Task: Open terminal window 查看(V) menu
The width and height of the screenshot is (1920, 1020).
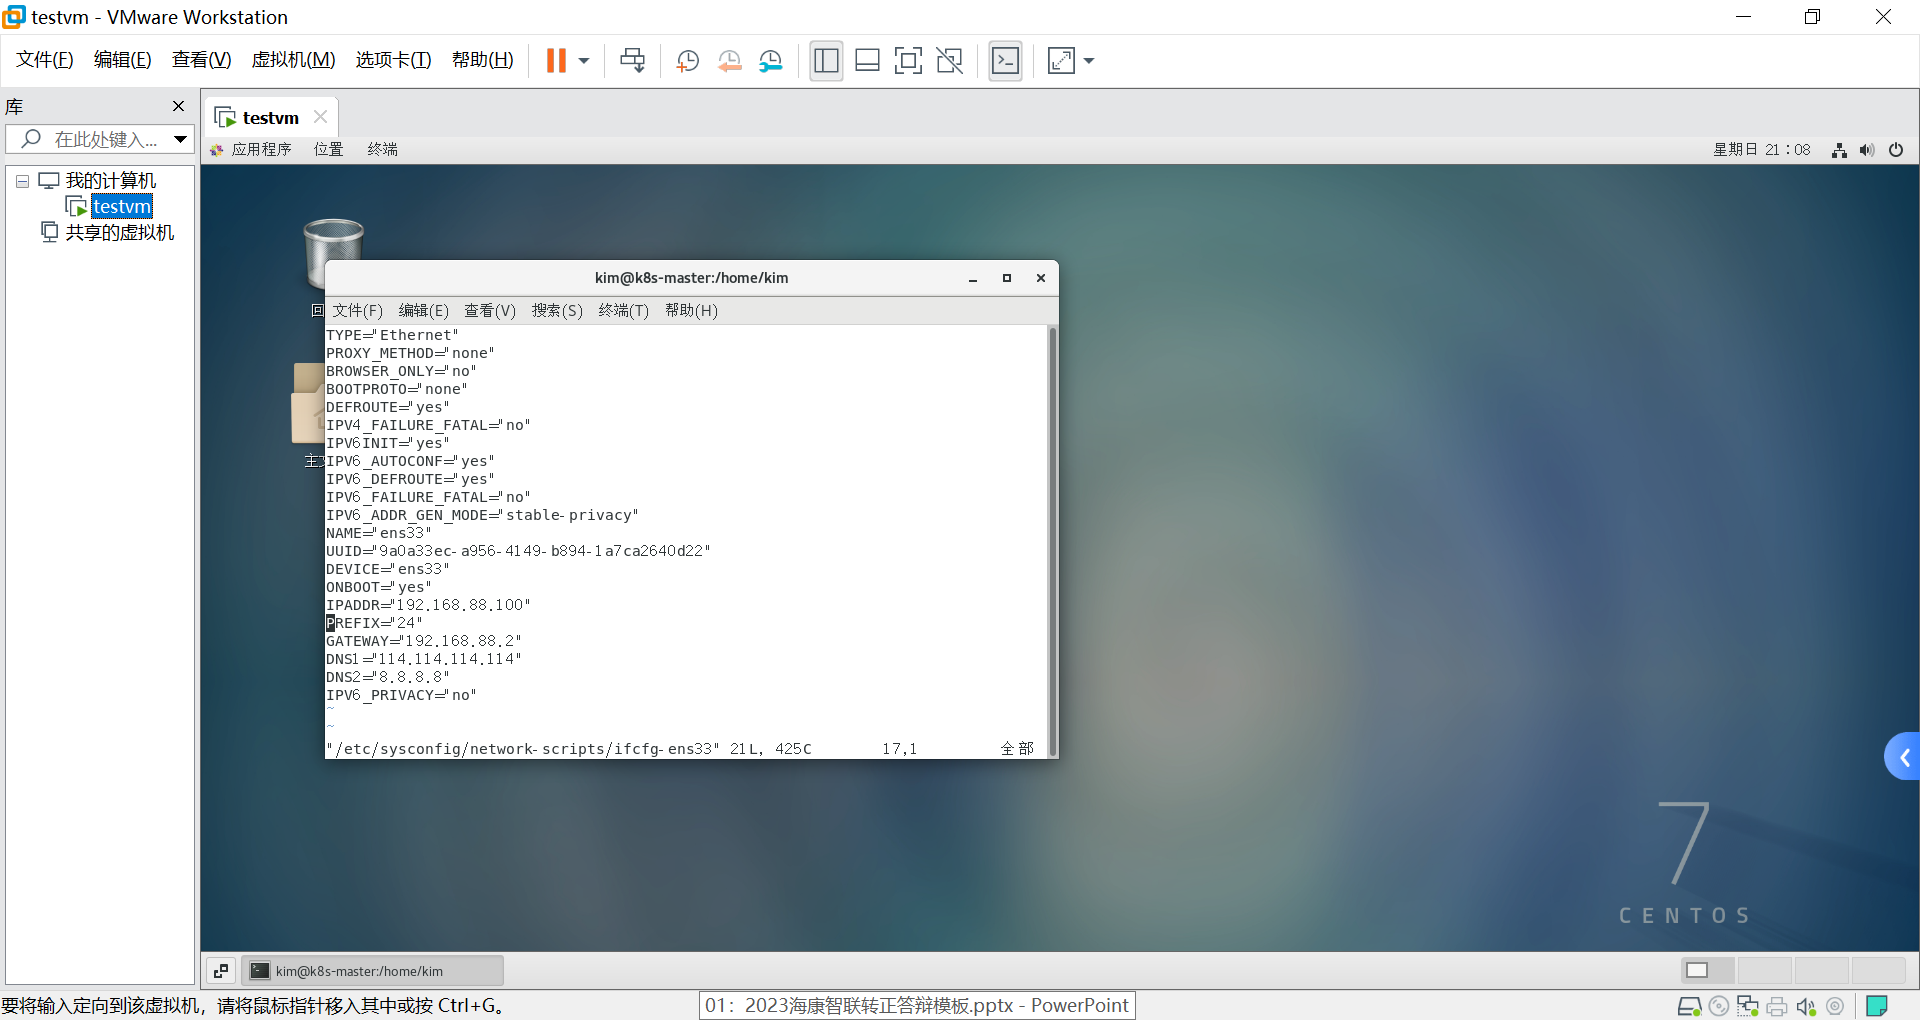Action: click(x=490, y=311)
